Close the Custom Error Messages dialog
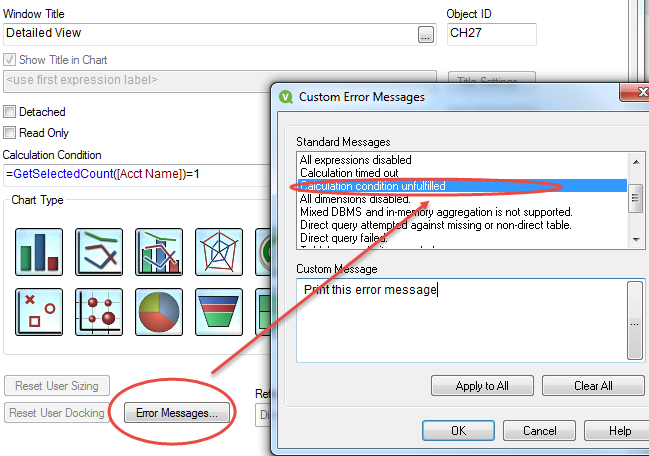Image resolution: width=649 pixels, height=456 pixels. (637, 92)
